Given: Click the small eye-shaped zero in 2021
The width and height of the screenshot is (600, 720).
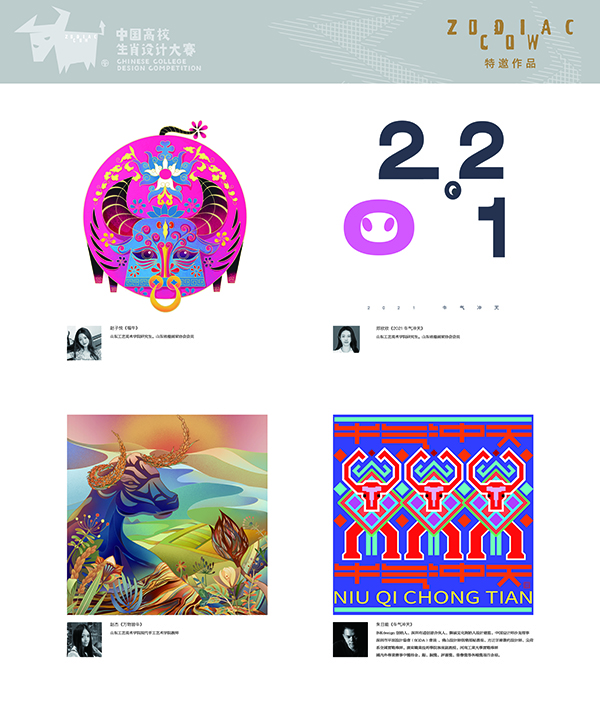Looking at the screenshot, I should click(x=453, y=190).
